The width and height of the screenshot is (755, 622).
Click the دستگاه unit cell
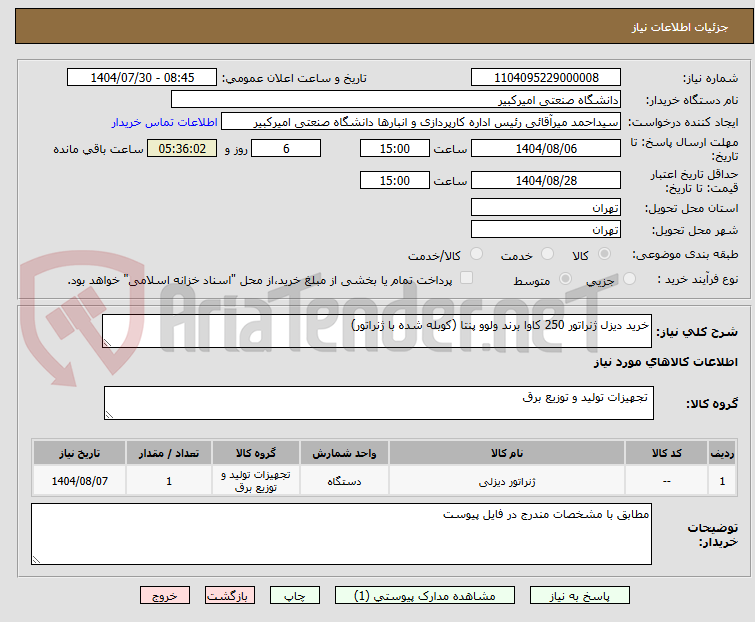coord(344,481)
